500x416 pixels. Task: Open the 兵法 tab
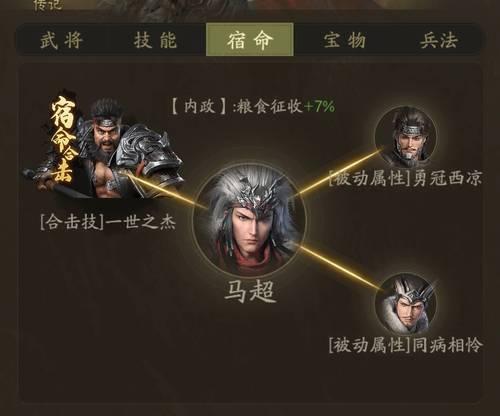(438, 41)
